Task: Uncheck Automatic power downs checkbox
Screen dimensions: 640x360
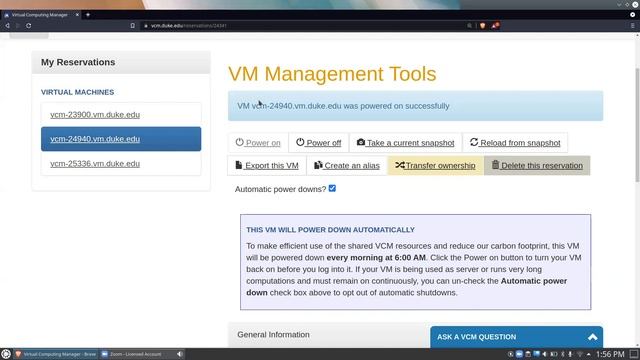Action: pyautogui.click(x=332, y=189)
